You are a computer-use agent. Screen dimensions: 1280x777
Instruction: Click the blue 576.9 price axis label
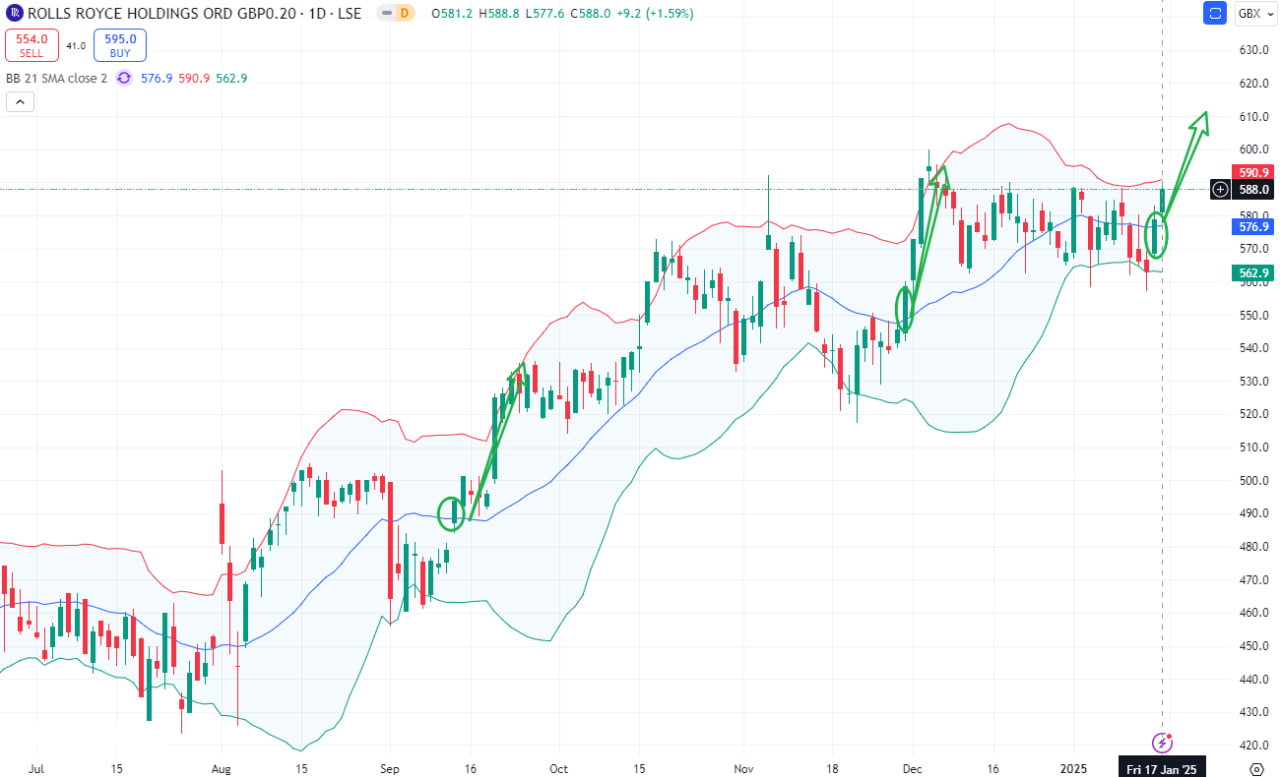(x=1255, y=227)
